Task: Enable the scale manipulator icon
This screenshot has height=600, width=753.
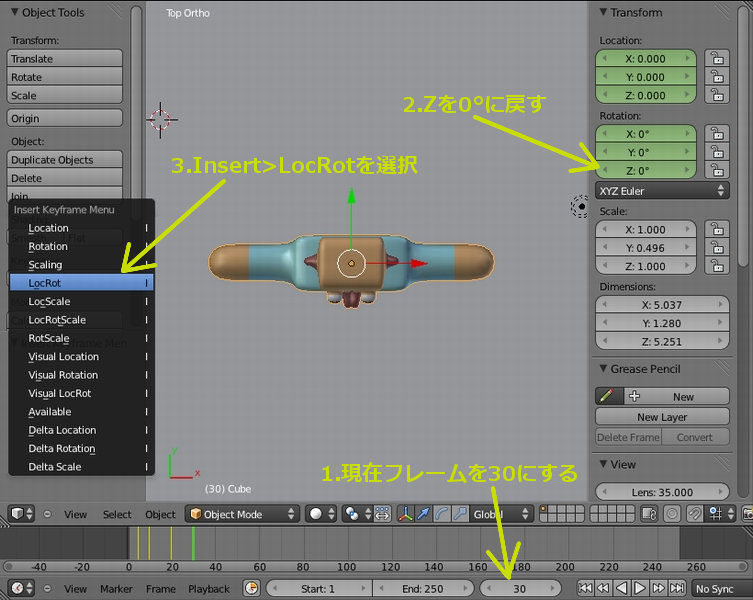Action: 460,514
